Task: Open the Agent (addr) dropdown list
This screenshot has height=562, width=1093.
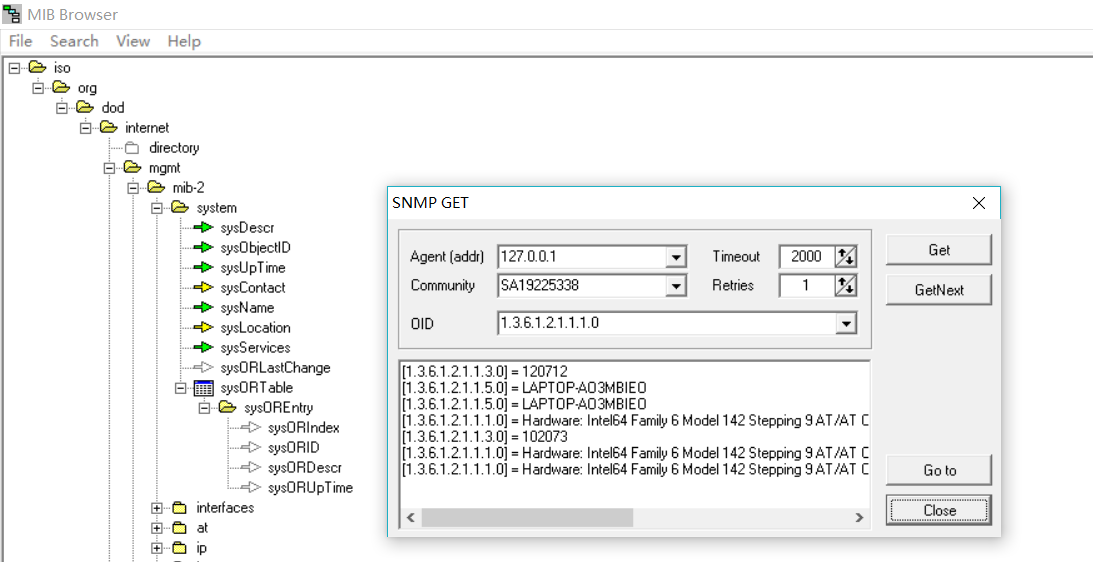Action: pos(675,257)
